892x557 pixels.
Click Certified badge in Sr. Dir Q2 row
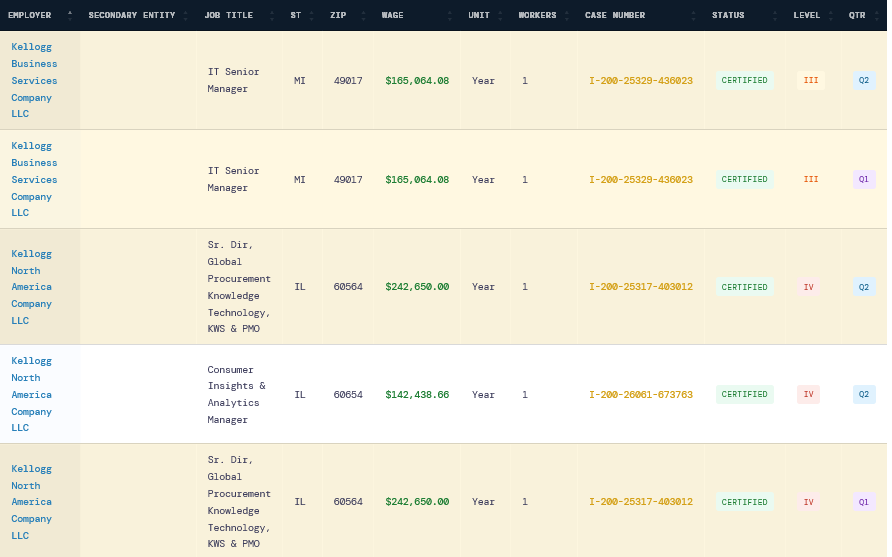pos(745,287)
